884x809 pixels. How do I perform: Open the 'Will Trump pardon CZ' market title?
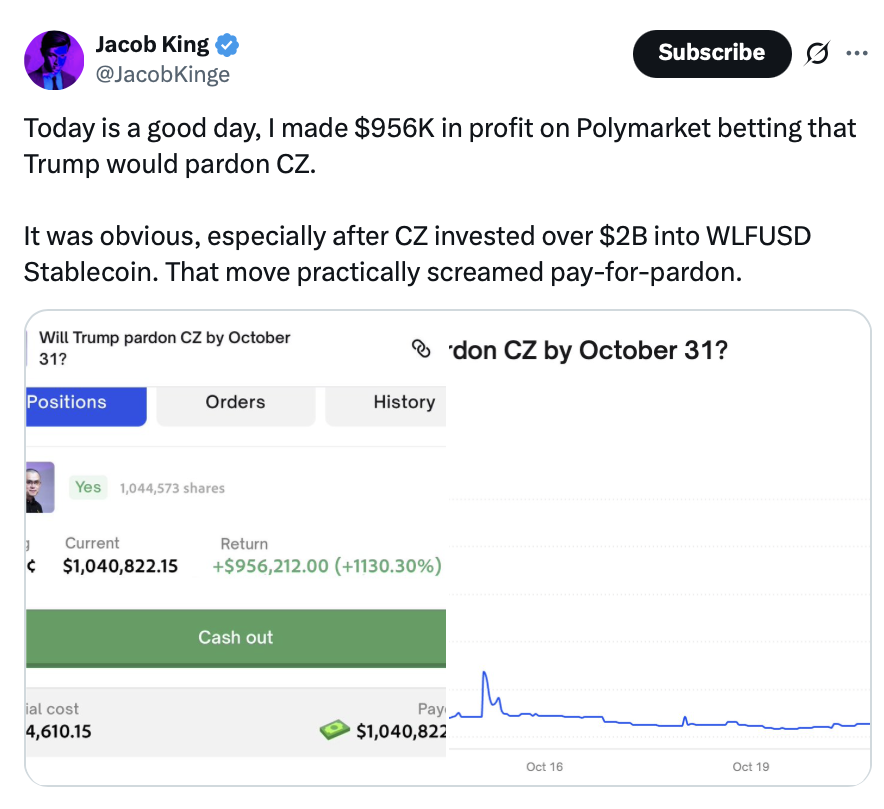tap(164, 346)
